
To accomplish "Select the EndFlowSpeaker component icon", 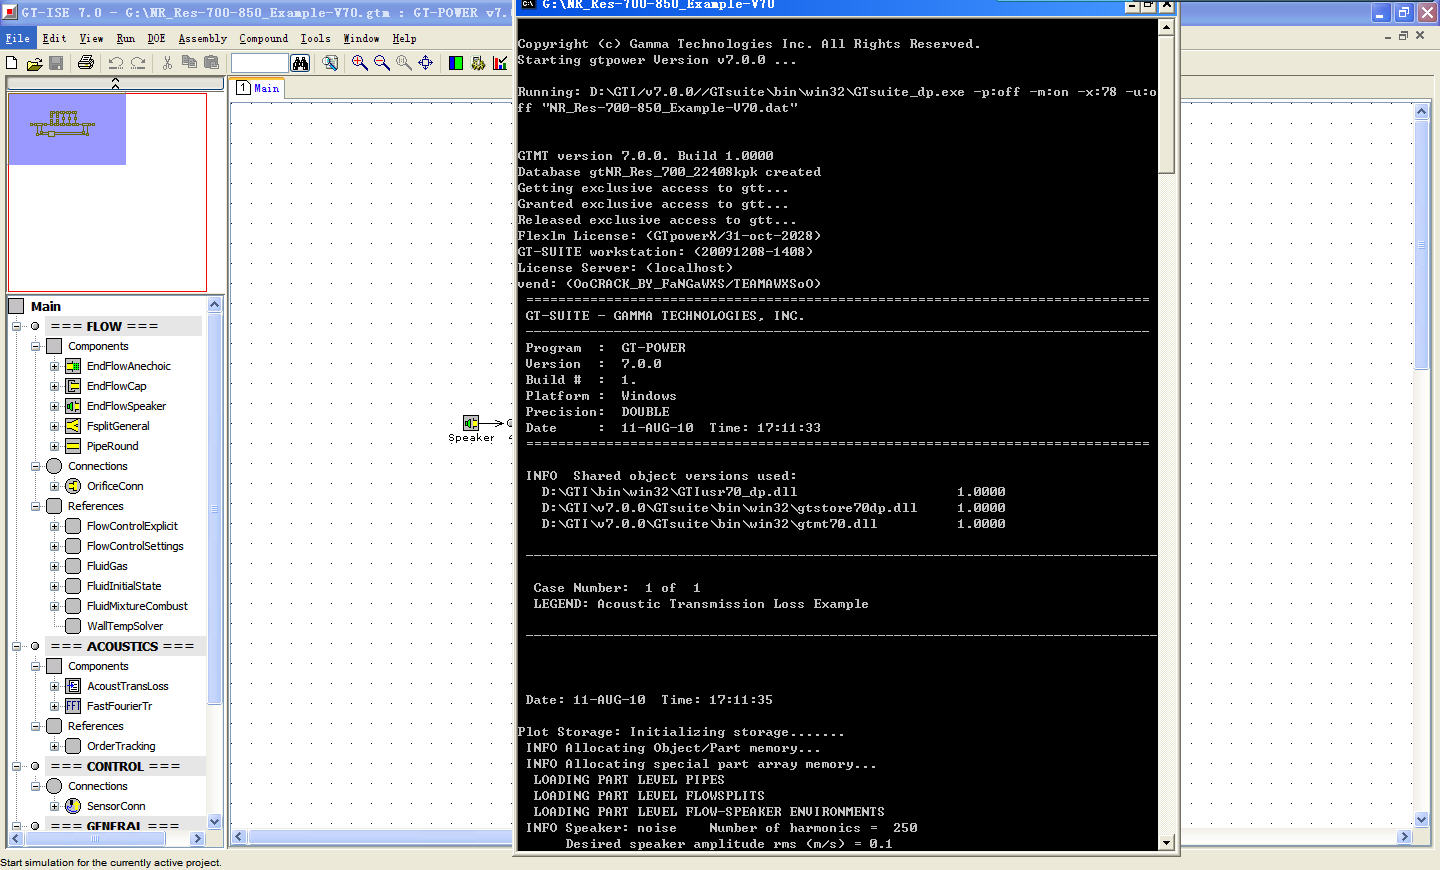I will [73, 406].
